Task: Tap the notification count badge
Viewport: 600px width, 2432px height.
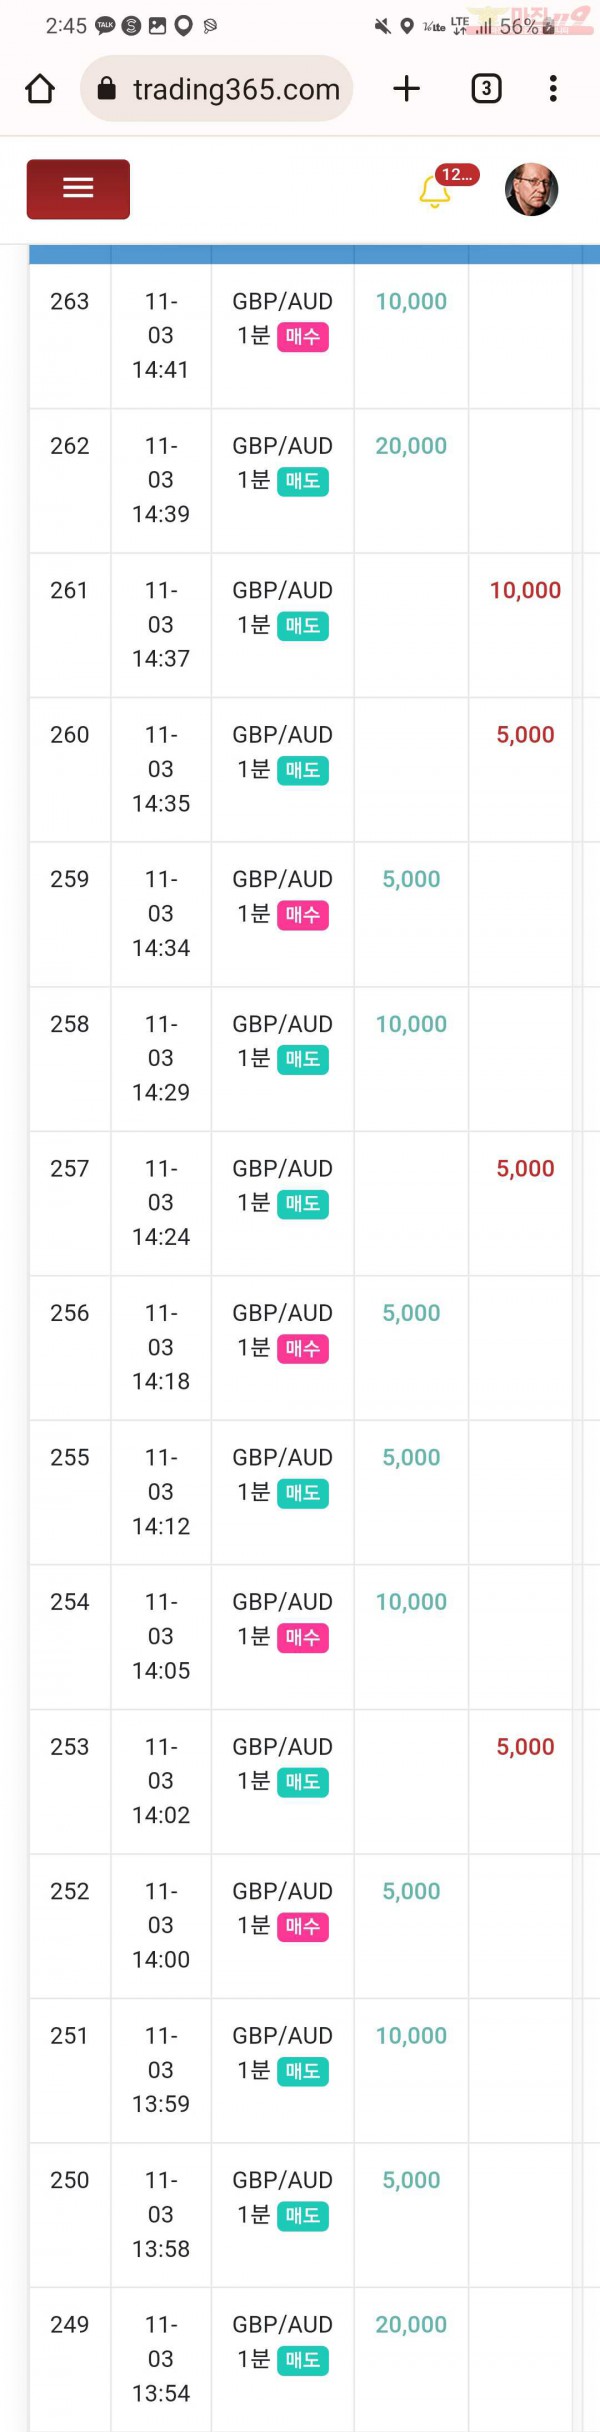Action: coord(458,174)
